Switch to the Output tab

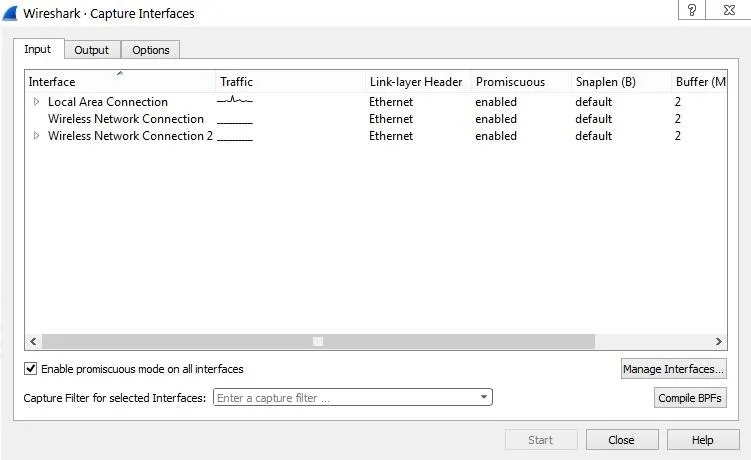91,50
